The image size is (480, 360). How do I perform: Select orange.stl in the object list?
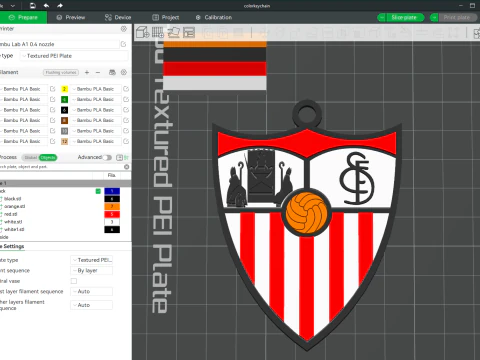15,206
